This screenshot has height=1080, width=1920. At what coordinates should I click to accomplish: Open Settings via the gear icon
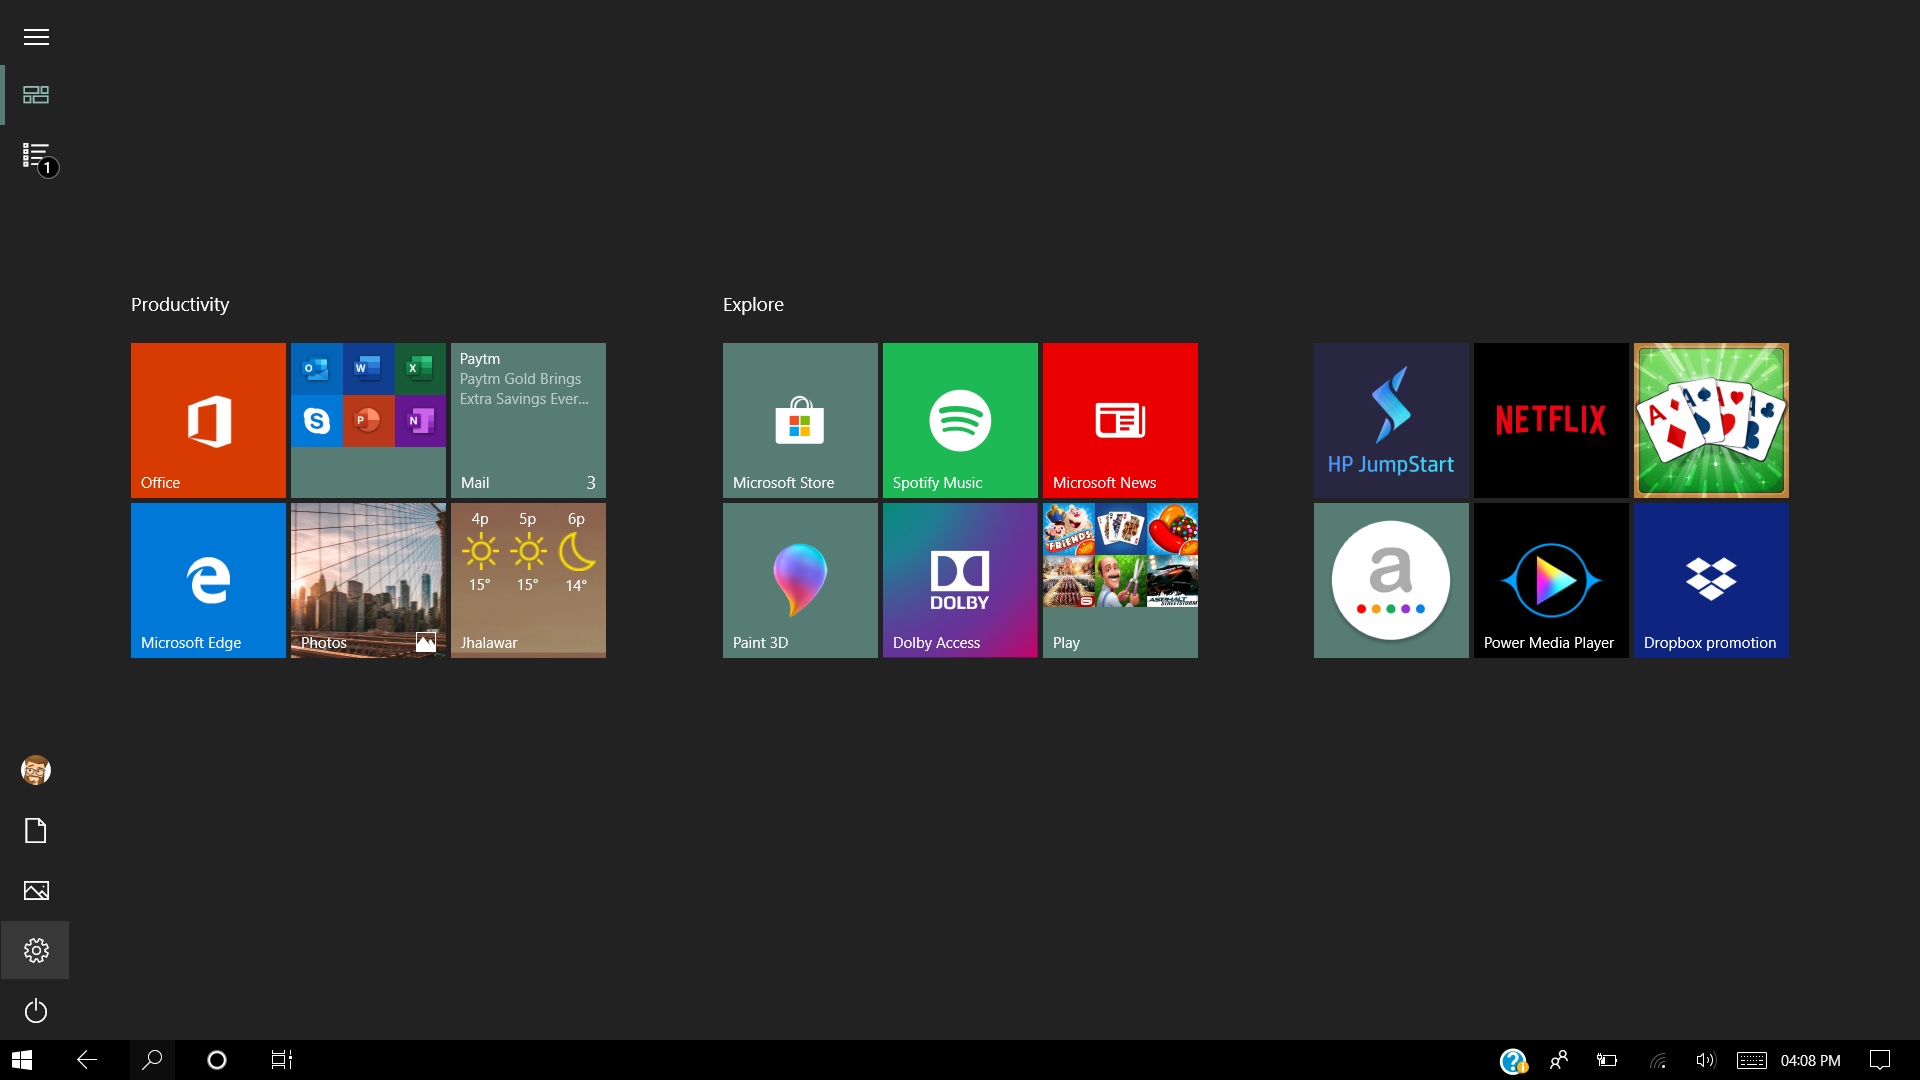[x=36, y=950]
